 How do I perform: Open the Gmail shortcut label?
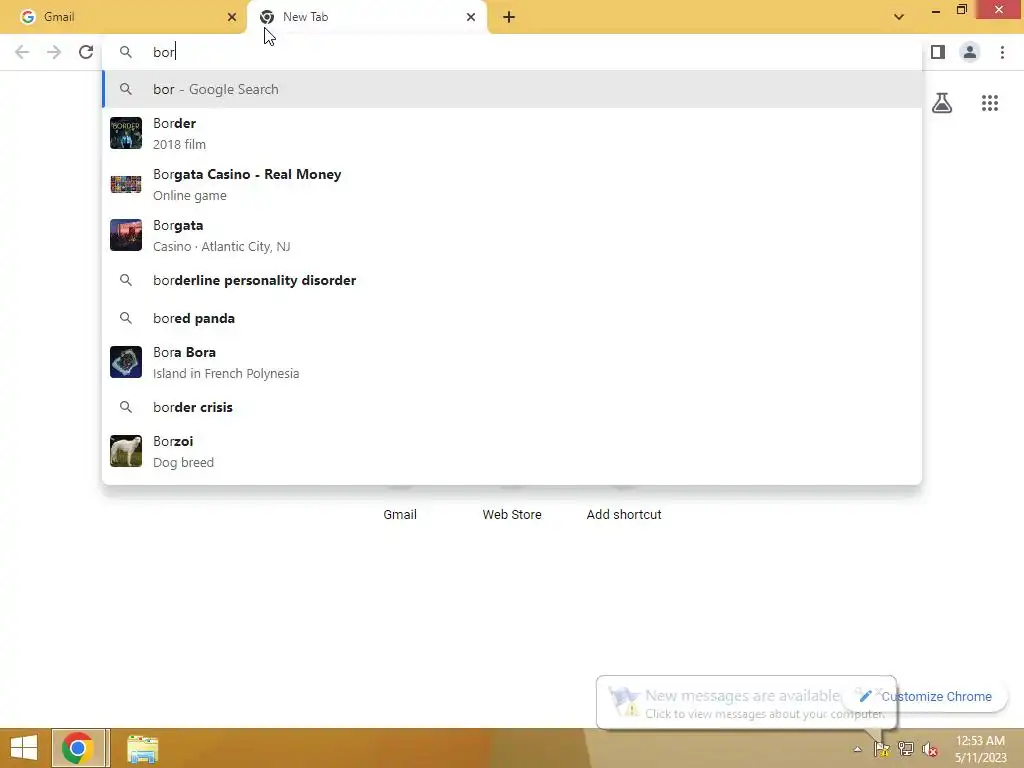[x=400, y=515]
